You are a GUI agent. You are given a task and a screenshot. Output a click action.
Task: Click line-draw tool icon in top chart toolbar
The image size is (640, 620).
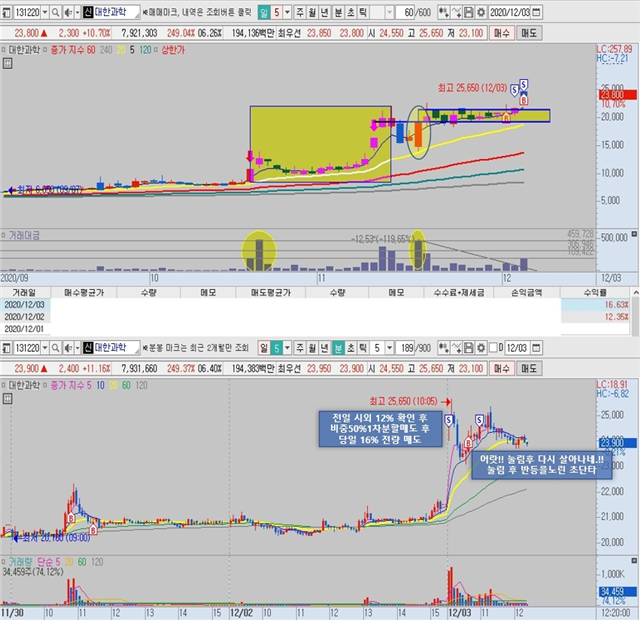(457, 13)
